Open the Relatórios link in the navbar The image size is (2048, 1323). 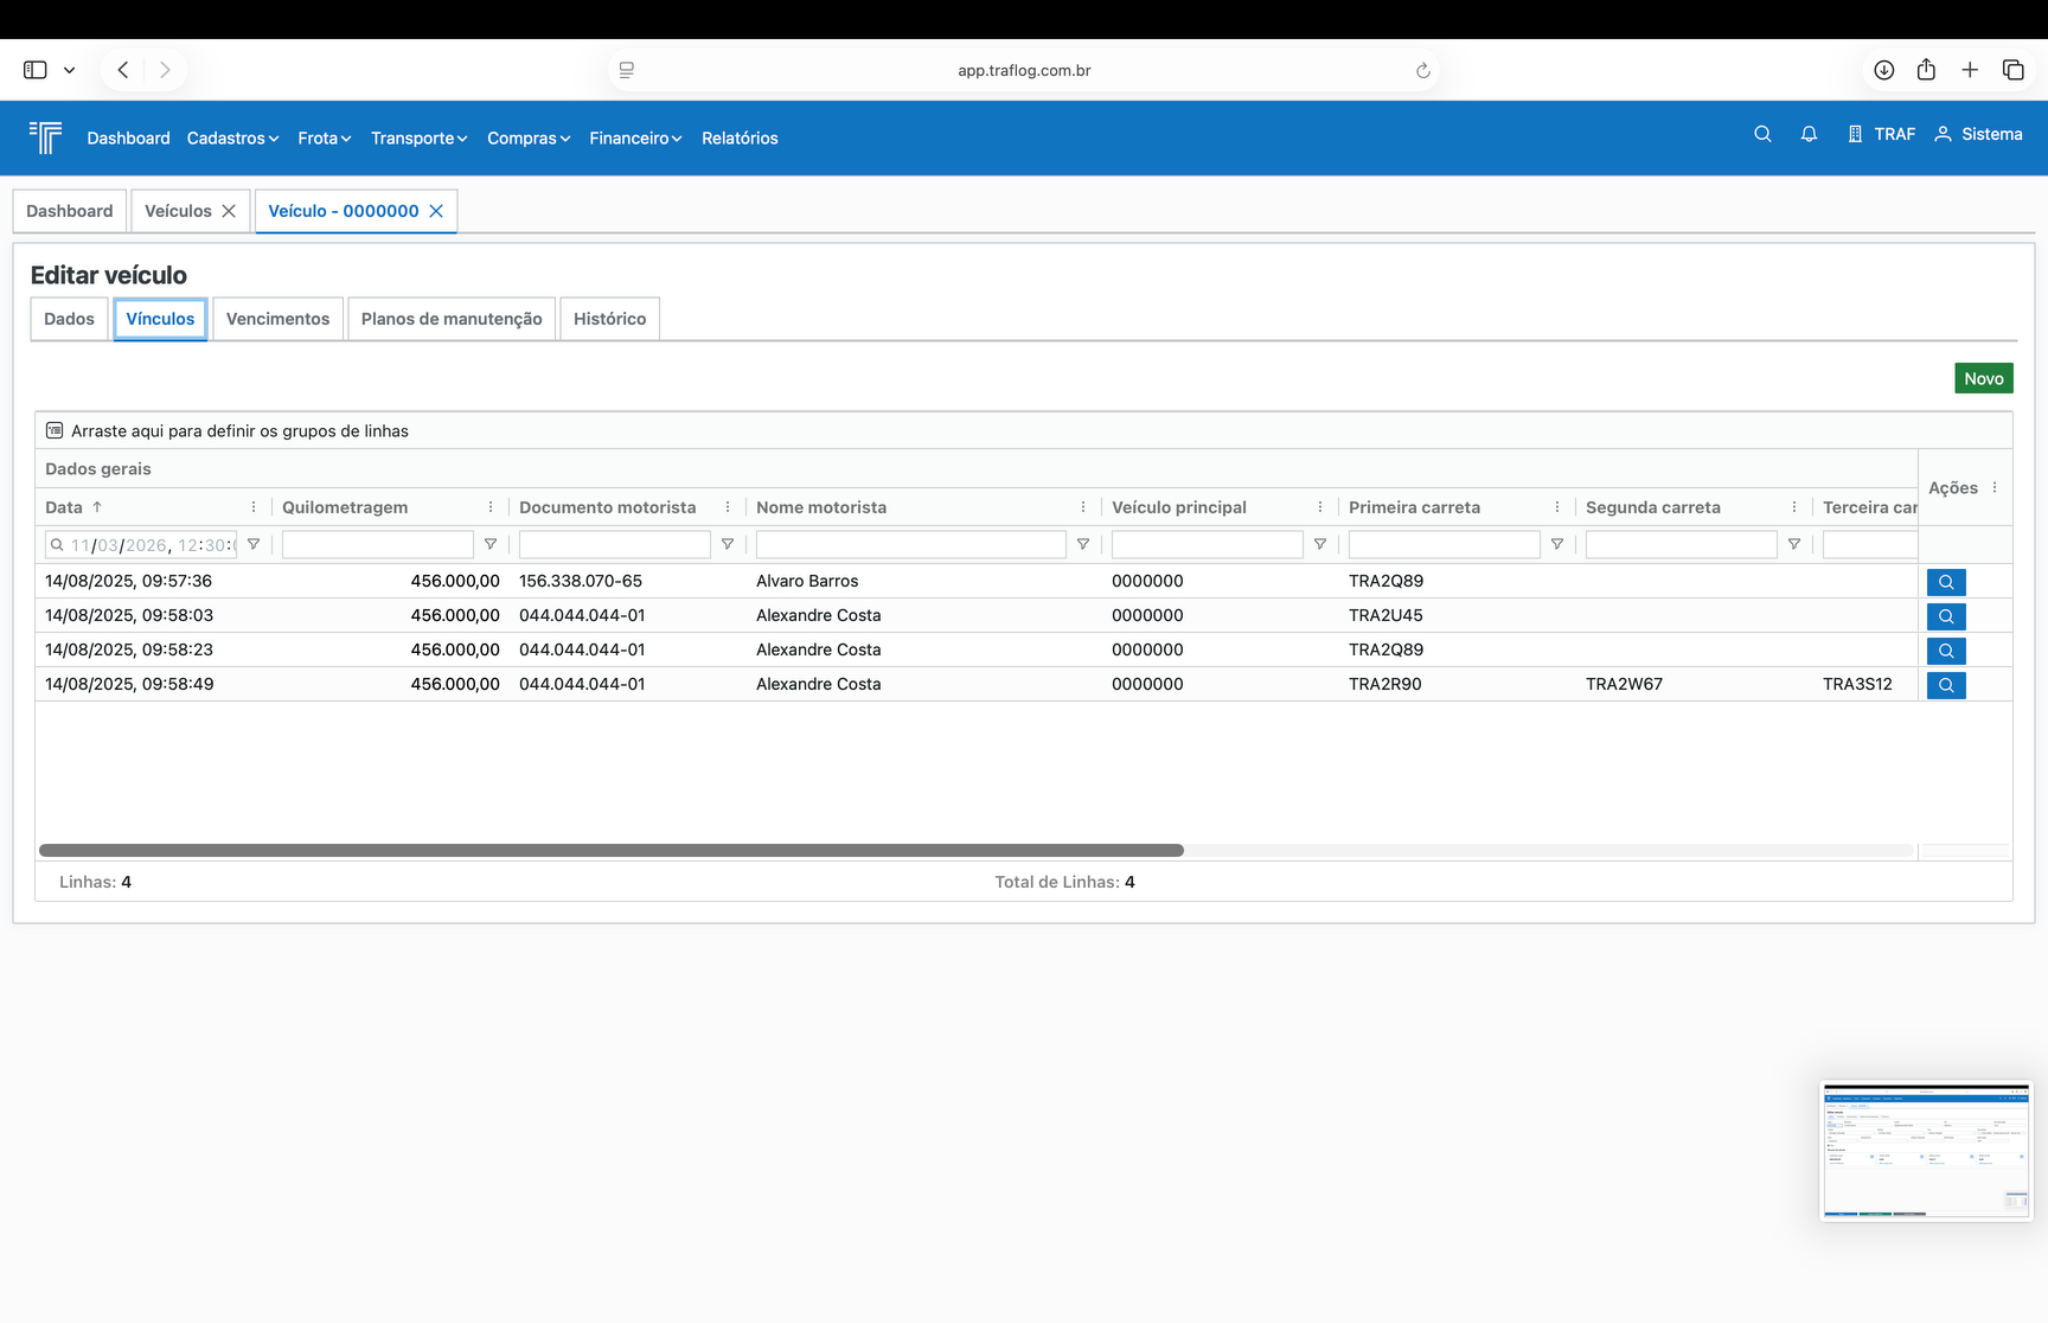(739, 138)
